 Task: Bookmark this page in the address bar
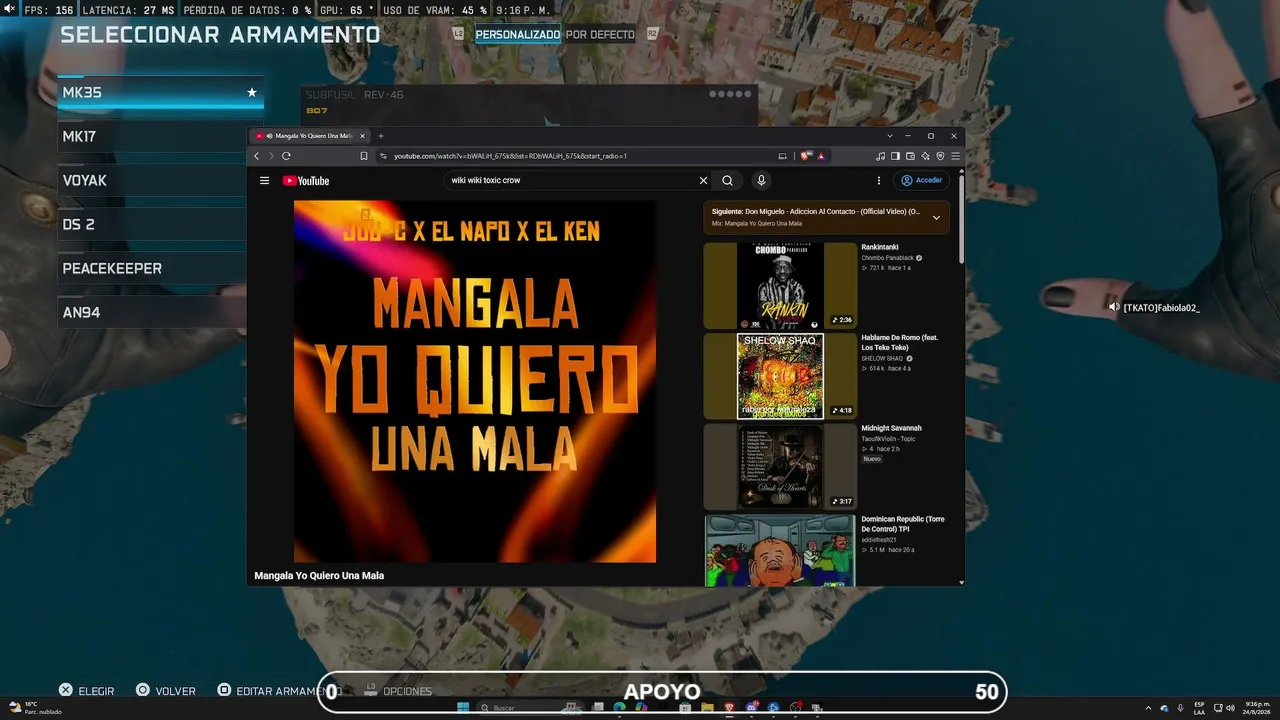click(364, 156)
